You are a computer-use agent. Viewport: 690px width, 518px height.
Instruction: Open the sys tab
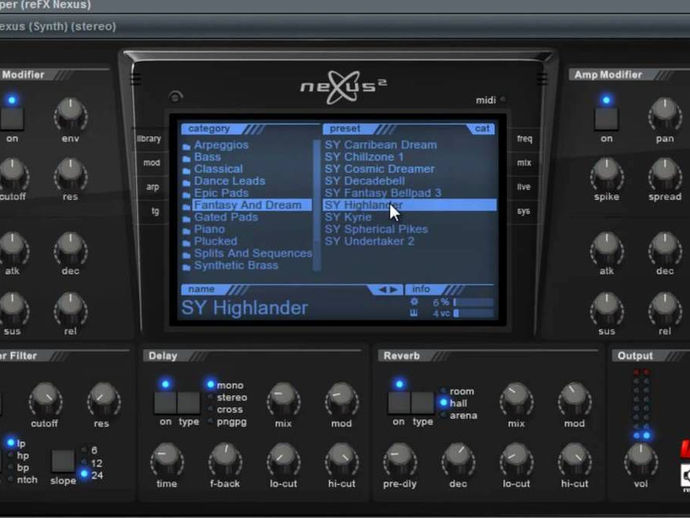pyautogui.click(x=523, y=211)
